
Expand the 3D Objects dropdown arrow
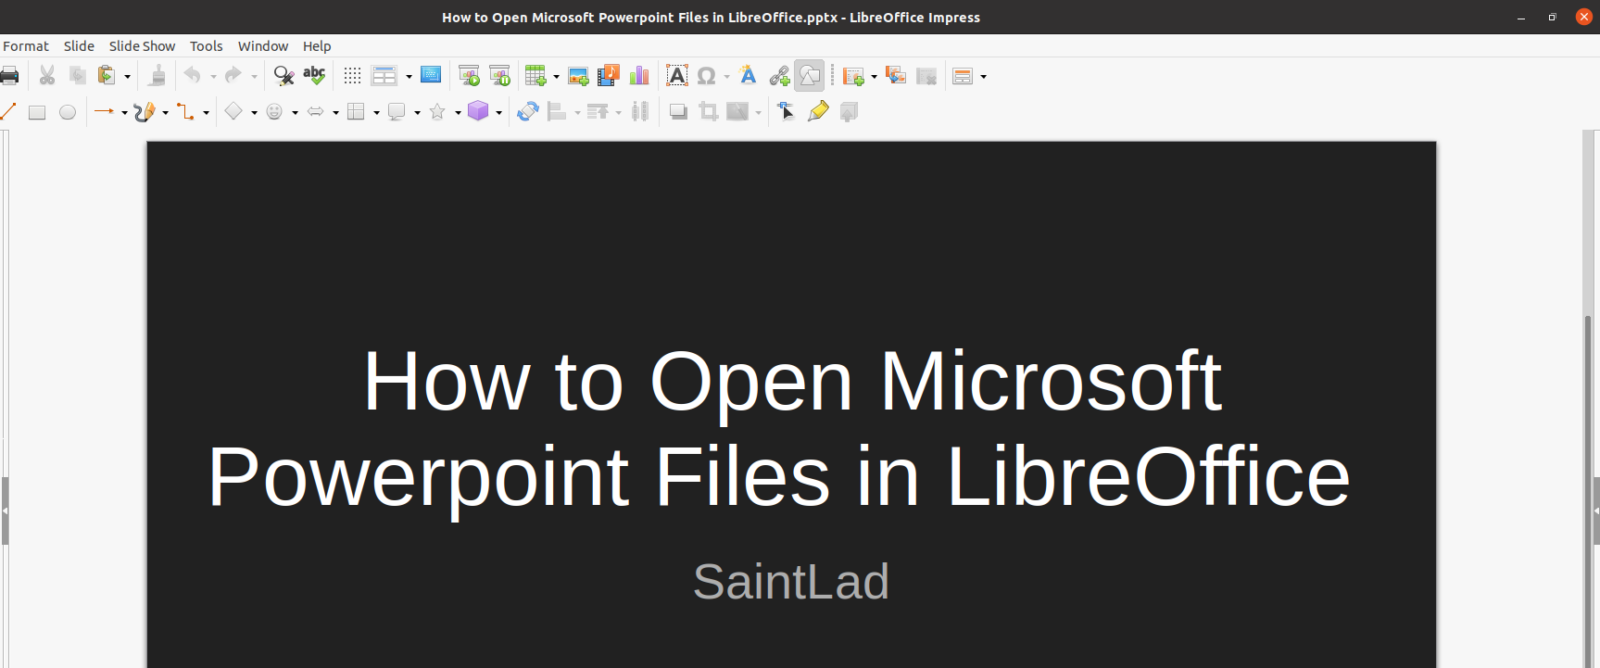(499, 113)
